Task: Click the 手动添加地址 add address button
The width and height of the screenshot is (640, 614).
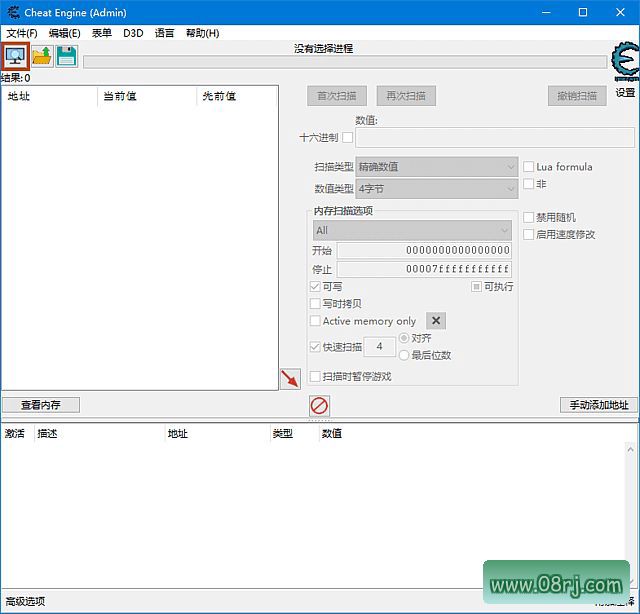Action: 599,405
